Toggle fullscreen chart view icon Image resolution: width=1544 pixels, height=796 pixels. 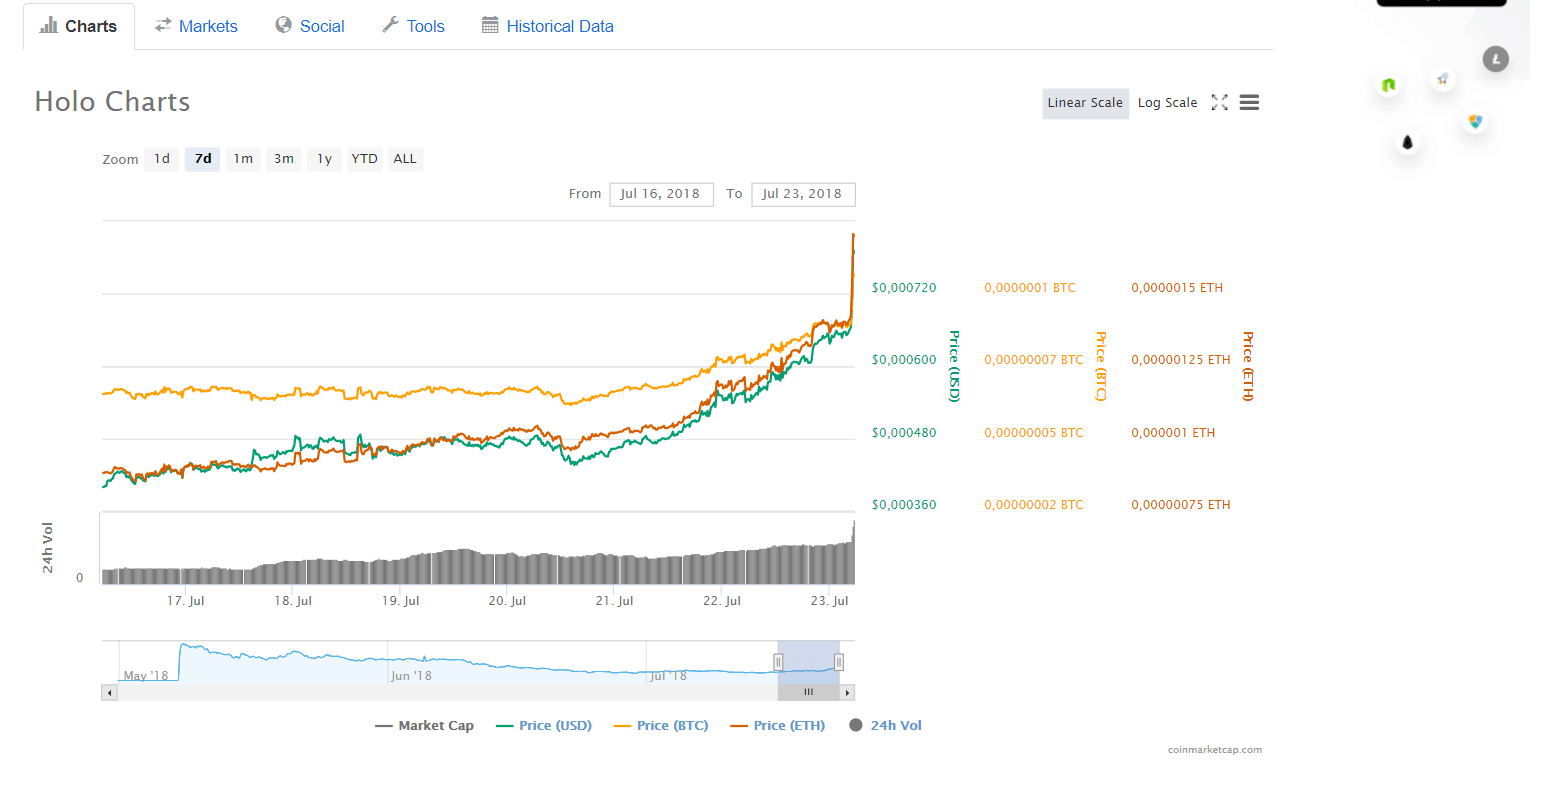(x=1219, y=103)
